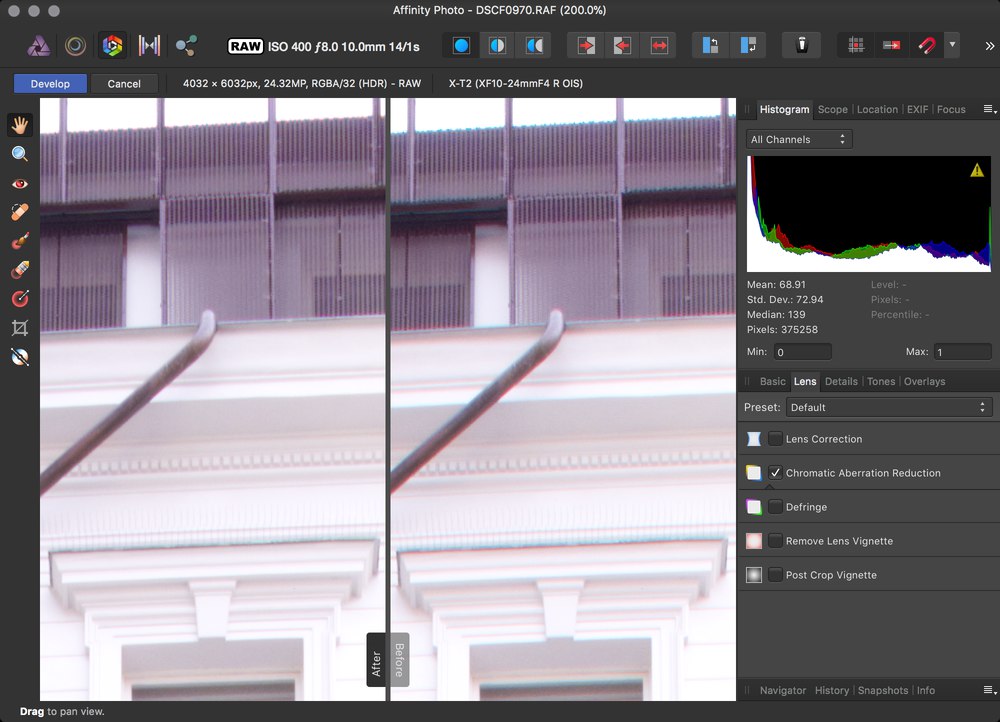The height and width of the screenshot is (722, 1000).
Task: Enable Post Crop Vignette checkbox
Action: tap(775, 575)
